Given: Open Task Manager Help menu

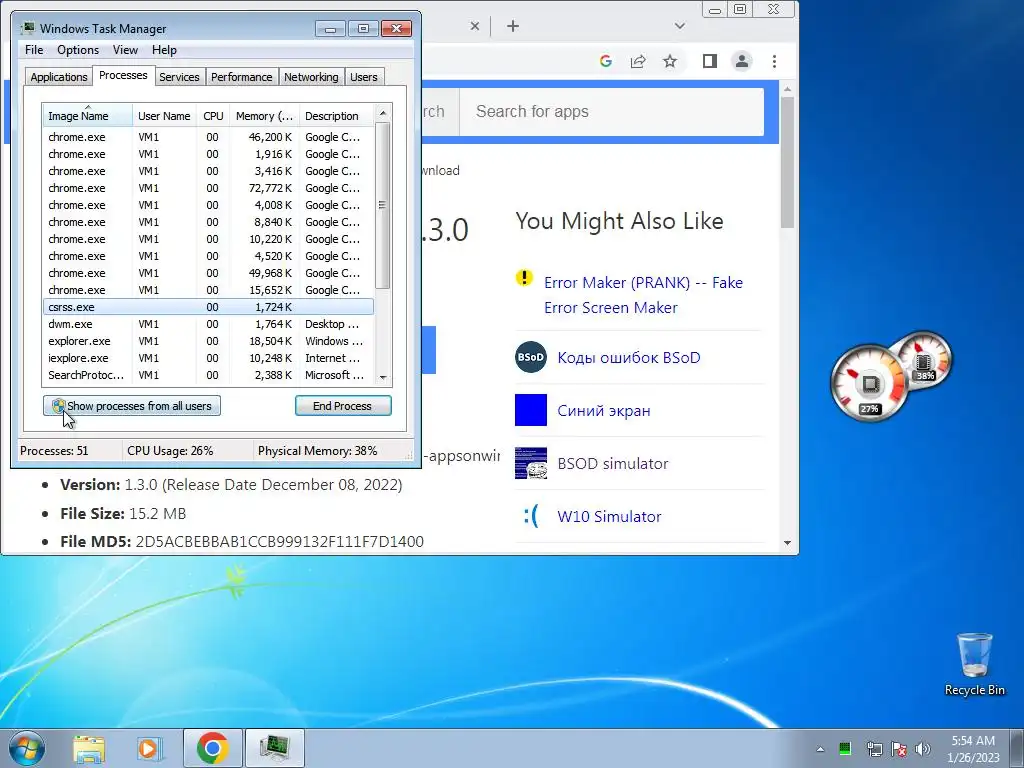Looking at the screenshot, I should pos(164,50).
